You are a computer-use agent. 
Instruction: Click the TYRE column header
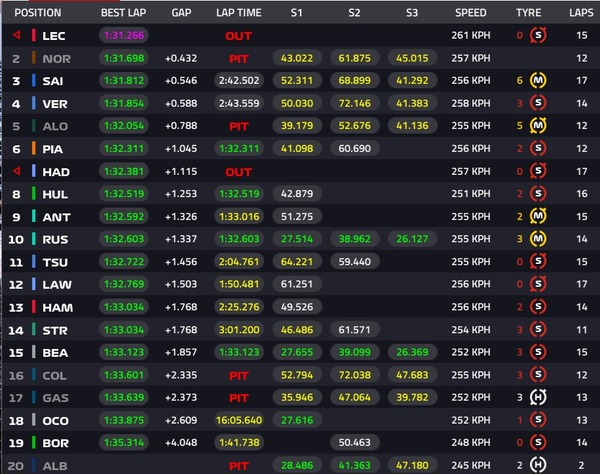528,13
